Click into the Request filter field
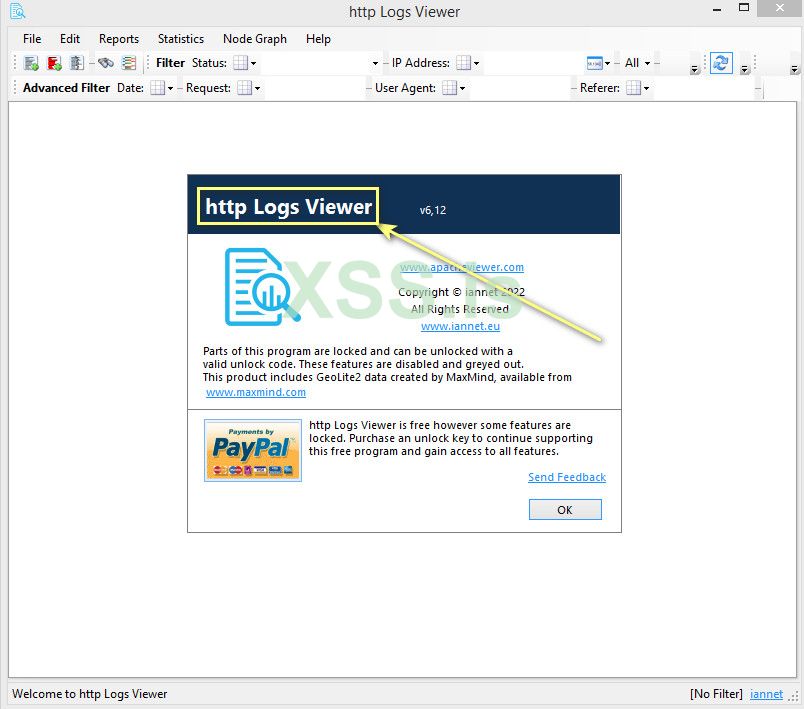 pos(314,88)
